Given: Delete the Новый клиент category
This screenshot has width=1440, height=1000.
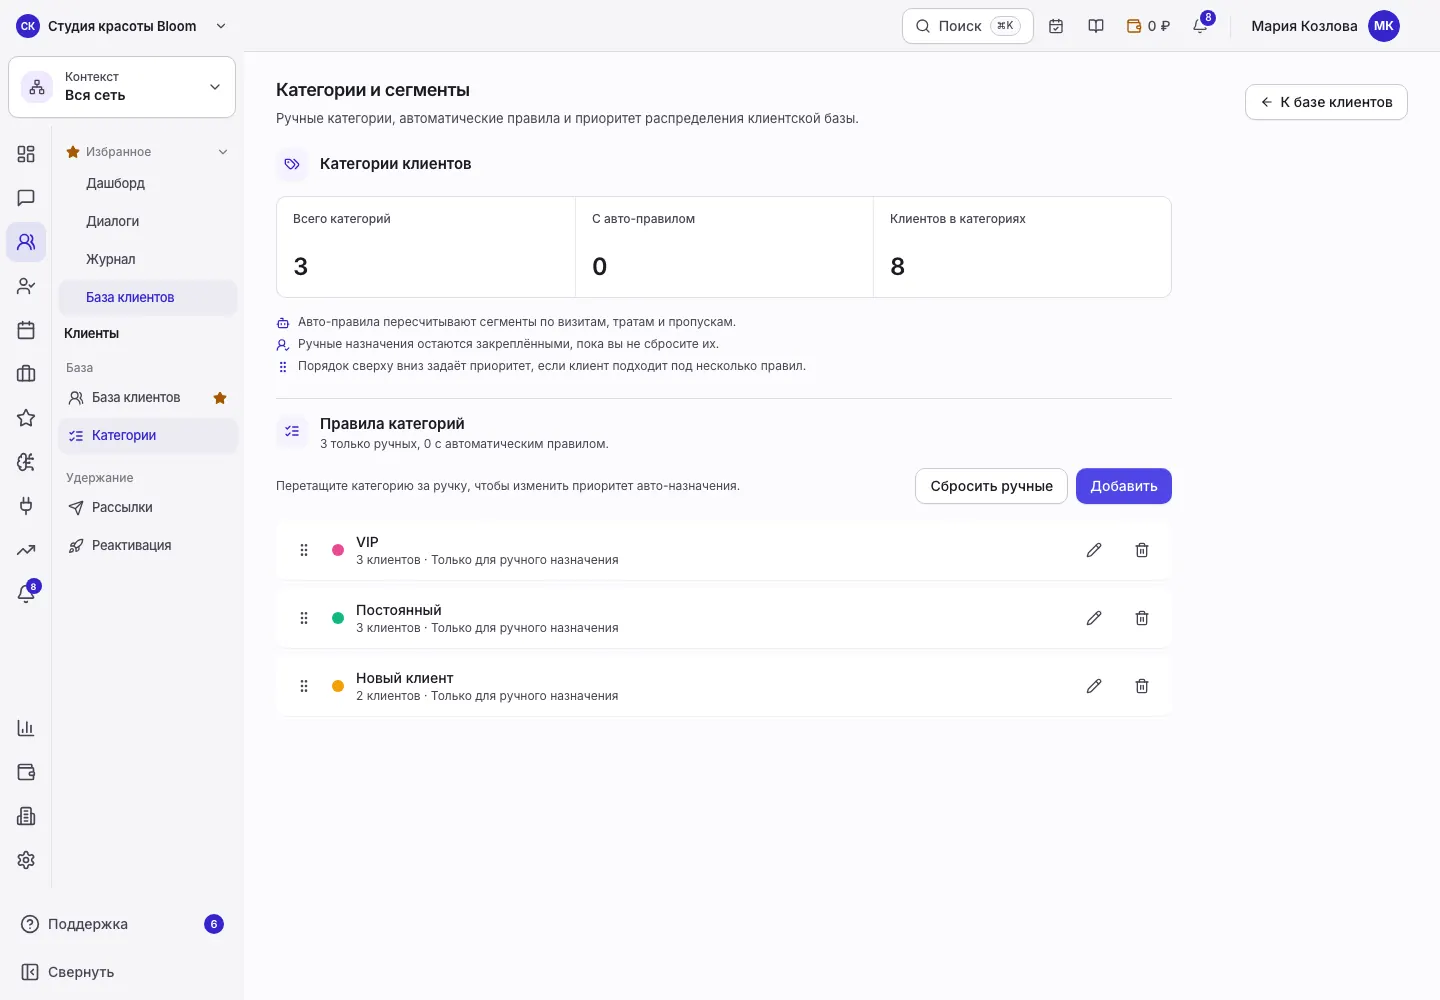Looking at the screenshot, I should (1142, 686).
